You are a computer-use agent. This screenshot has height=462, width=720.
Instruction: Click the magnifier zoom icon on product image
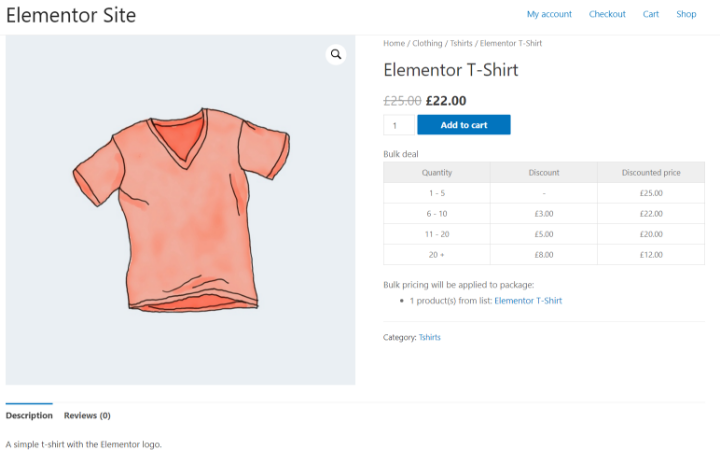click(336, 55)
